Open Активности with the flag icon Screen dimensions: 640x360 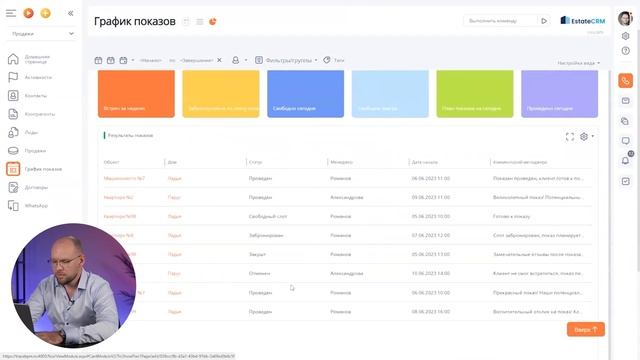click(13, 77)
